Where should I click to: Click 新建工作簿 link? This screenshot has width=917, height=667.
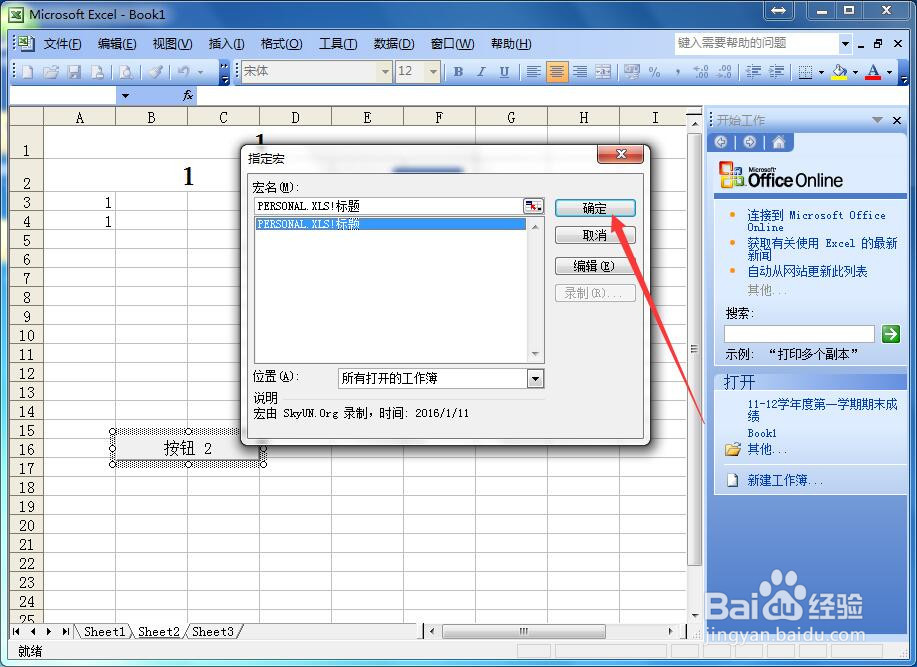(785, 481)
